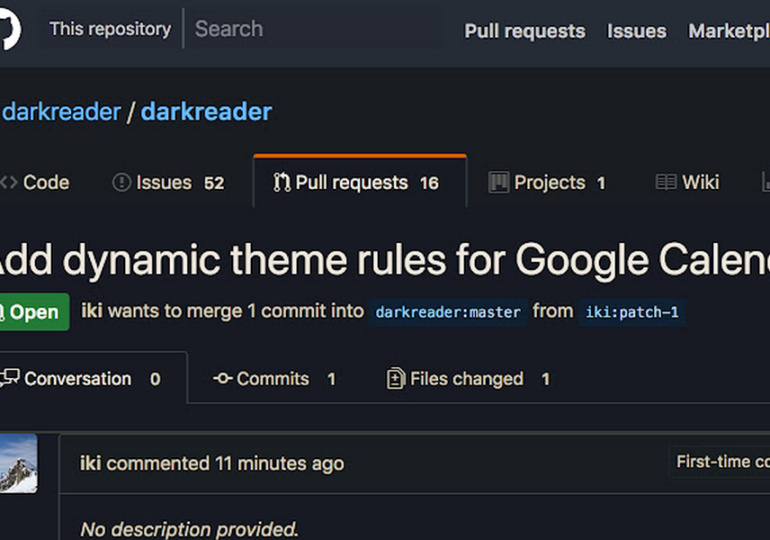The image size is (770, 540).
Task: Click the Commits tab icon
Action: pos(222,379)
